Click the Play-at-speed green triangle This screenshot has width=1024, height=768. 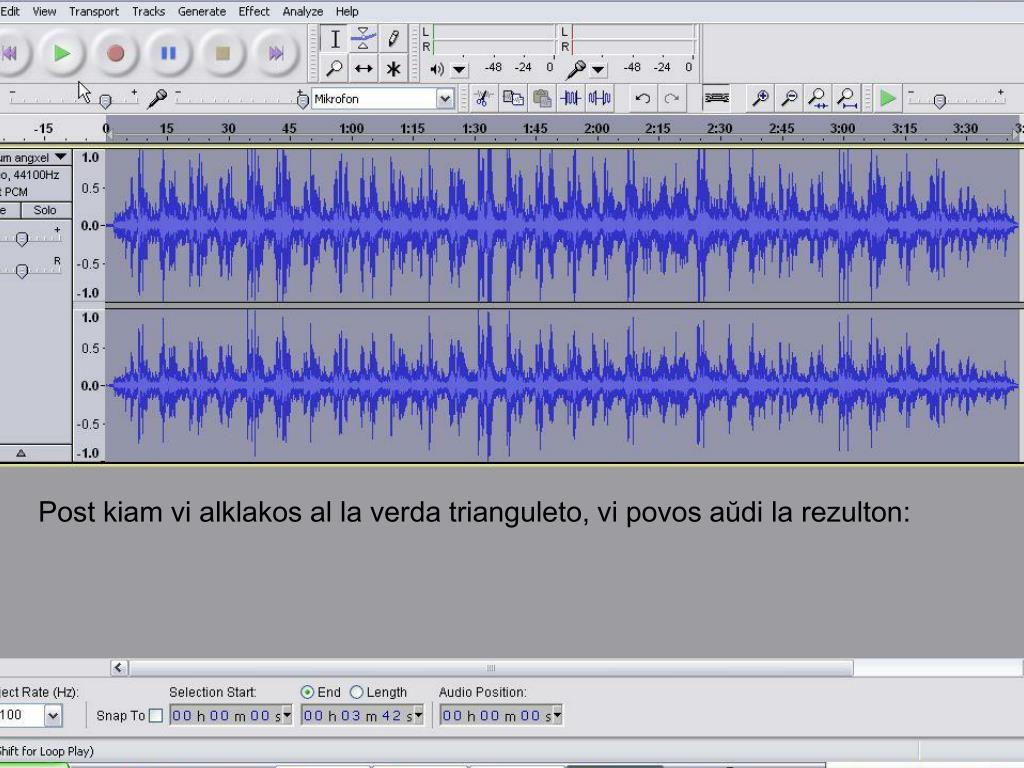point(888,99)
